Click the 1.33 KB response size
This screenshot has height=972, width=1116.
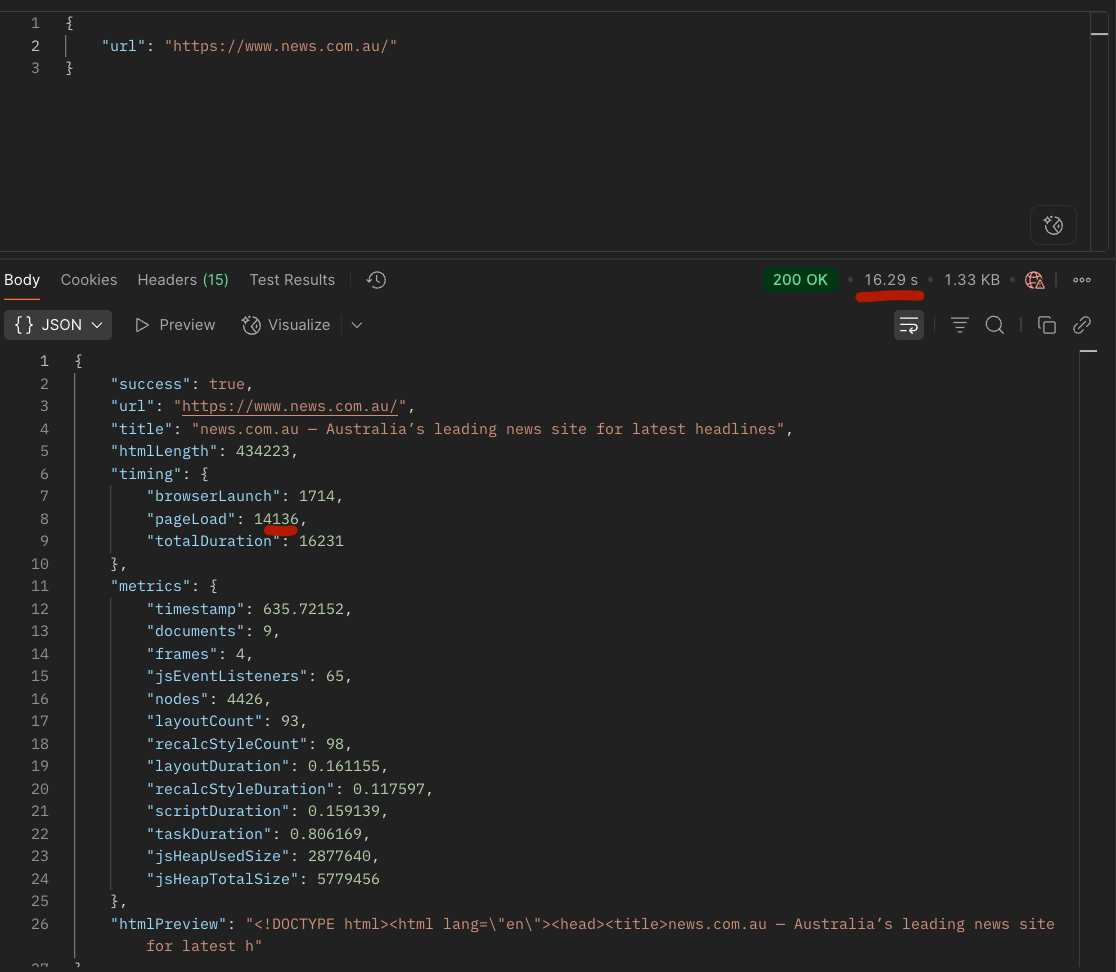[972, 280]
